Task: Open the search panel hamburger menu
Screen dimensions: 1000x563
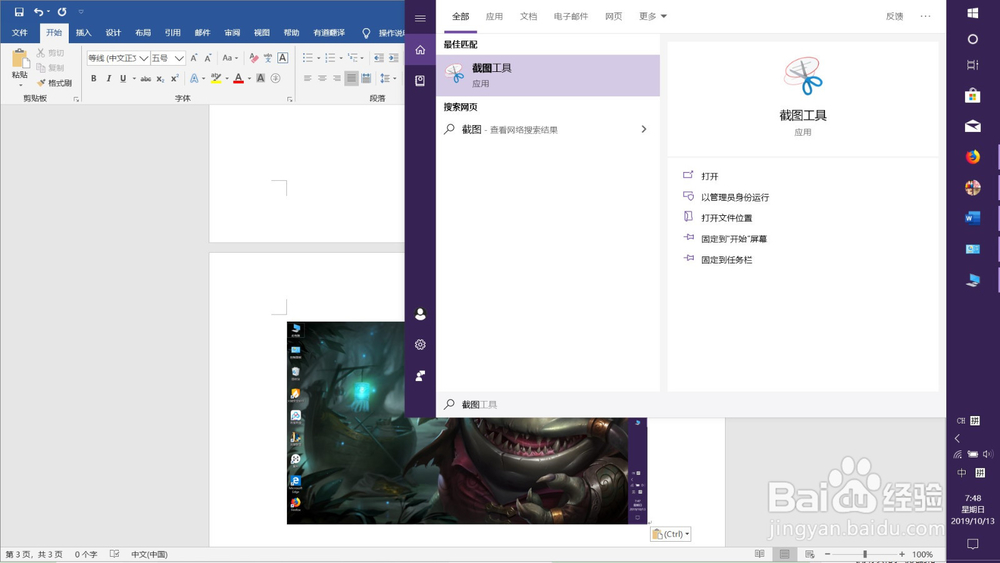Action: point(420,18)
